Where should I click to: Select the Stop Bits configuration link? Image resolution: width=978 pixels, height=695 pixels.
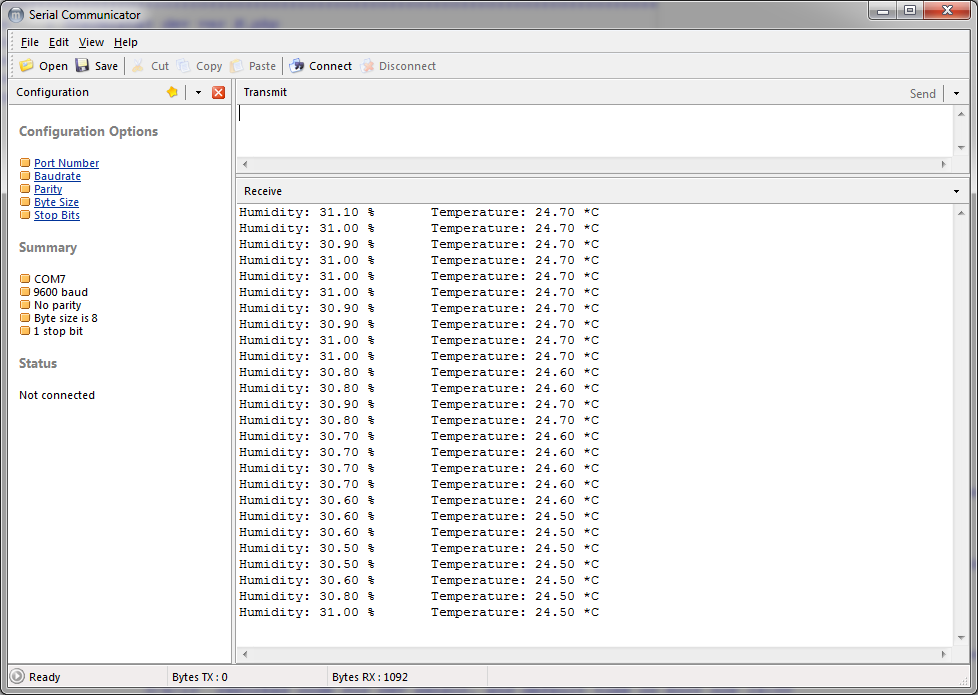56,215
